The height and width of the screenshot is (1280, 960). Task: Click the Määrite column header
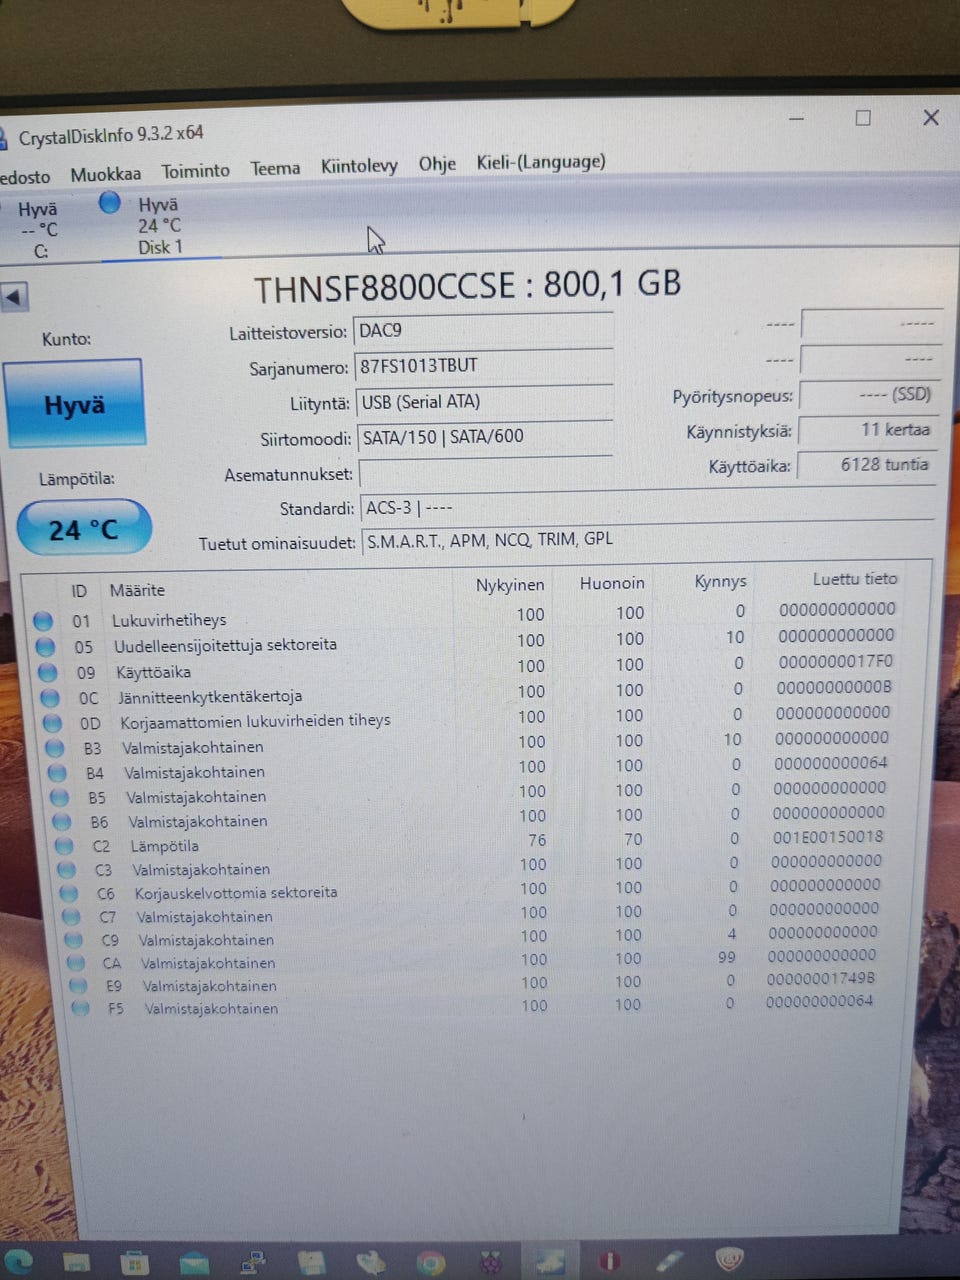click(x=137, y=590)
